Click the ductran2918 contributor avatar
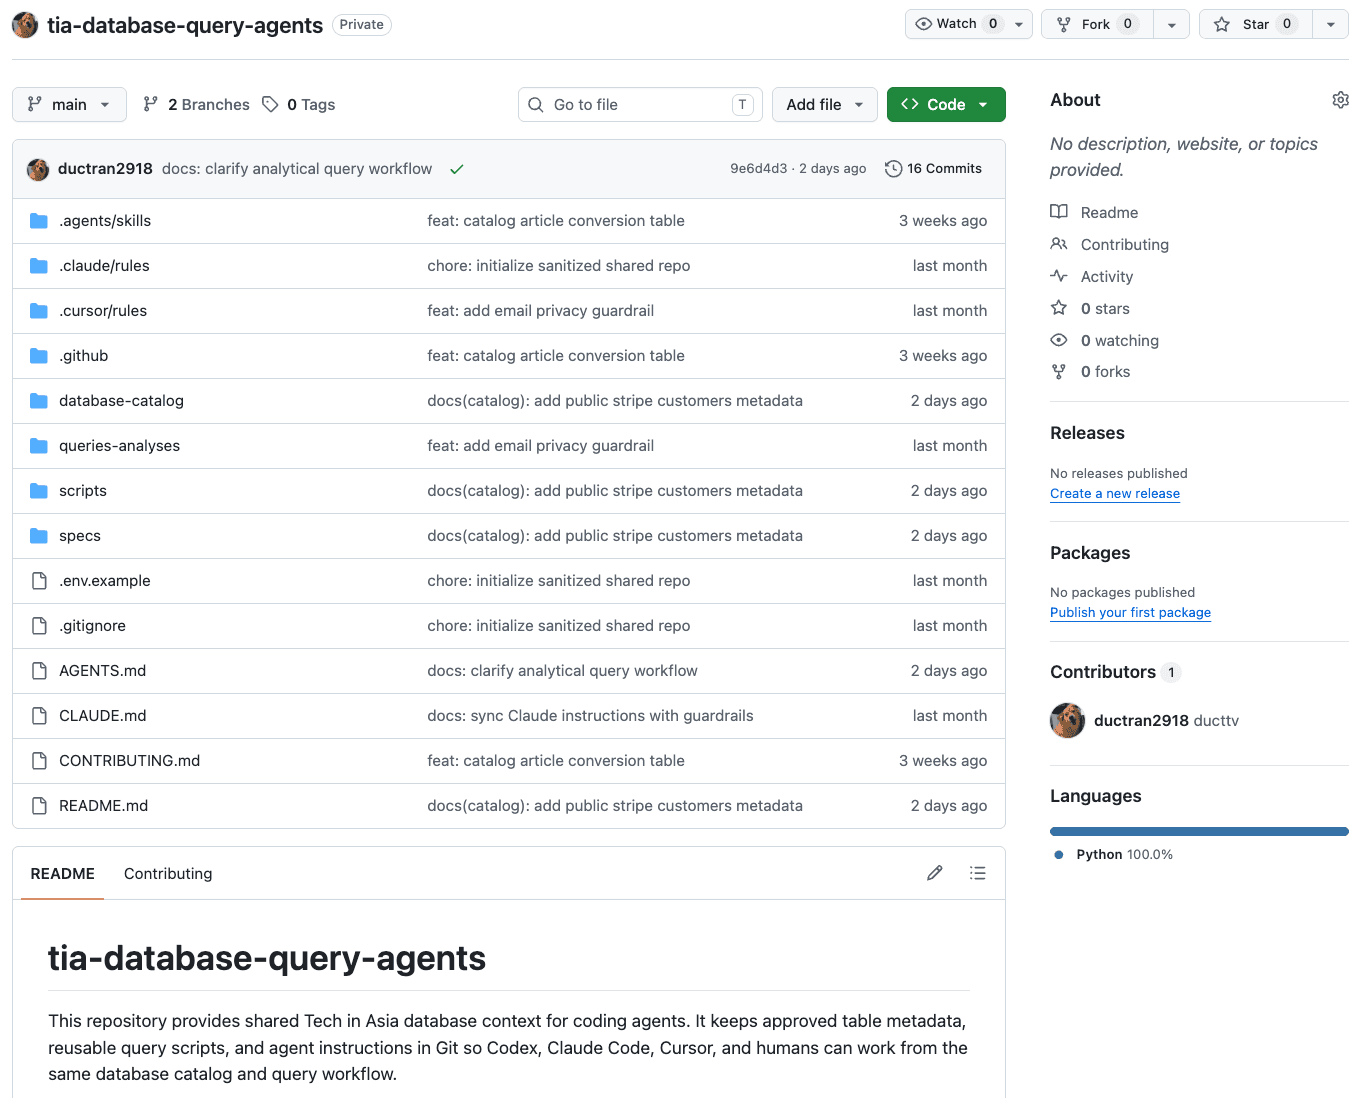 pos(1067,720)
